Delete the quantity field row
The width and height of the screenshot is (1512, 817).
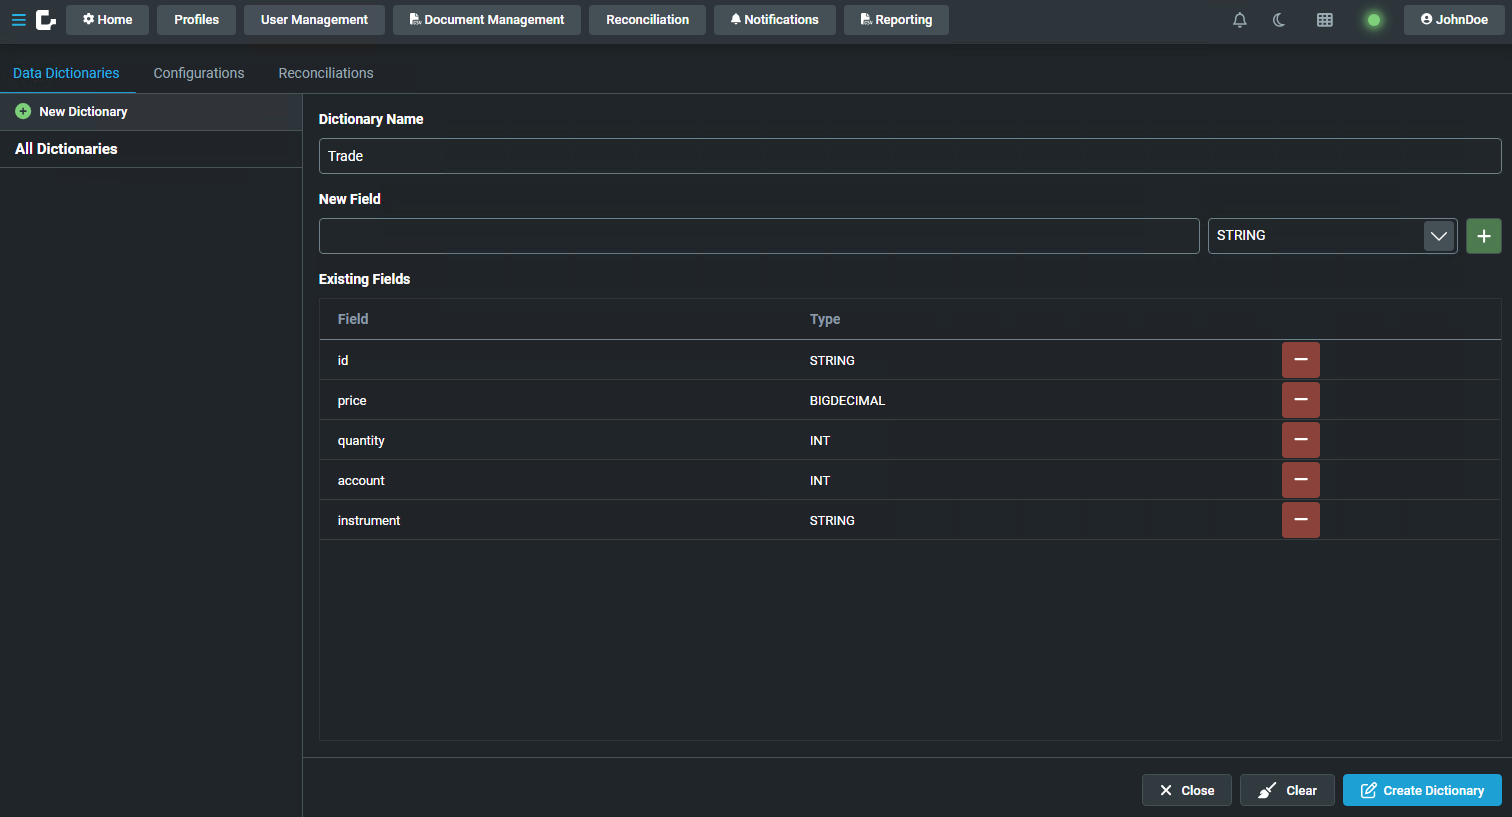(x=1300, y=440)
